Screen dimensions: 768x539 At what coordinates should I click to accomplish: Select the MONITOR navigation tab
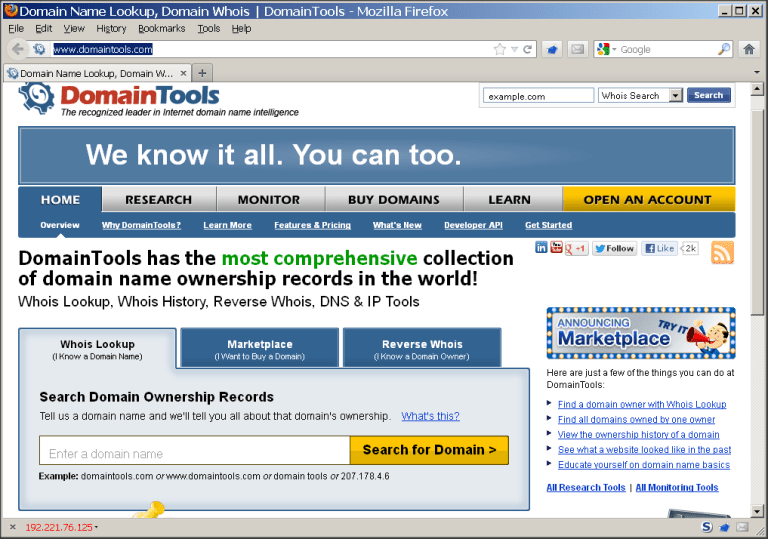point(269,199)
